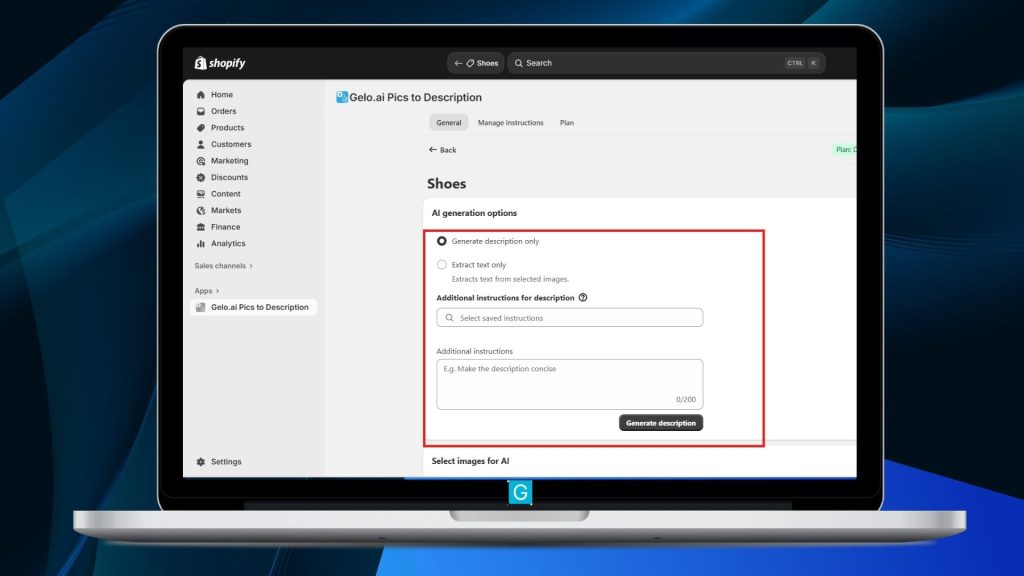The height and width of the screenshot is (576, 1024).
Task: Open the Plan tab
Action: pyautogui.click(x=567, y=123)
